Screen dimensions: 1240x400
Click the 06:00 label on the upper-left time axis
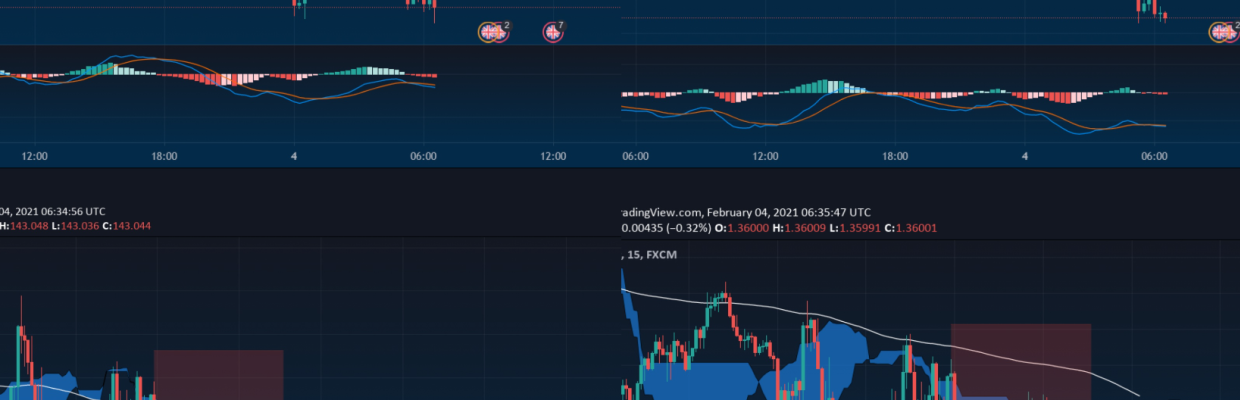423,157
